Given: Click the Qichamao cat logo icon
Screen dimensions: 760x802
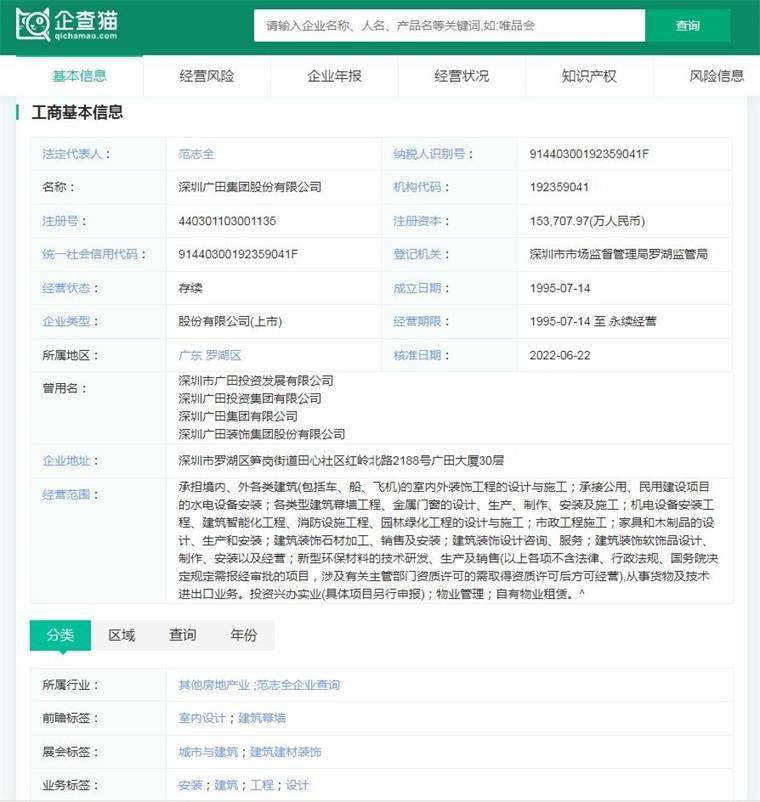Looking at the screenshot, I should [x=33, y=25].
